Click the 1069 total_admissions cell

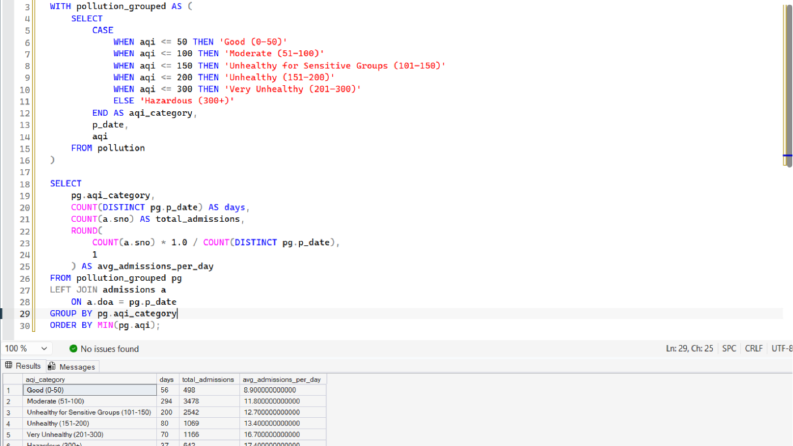point(209,423)
